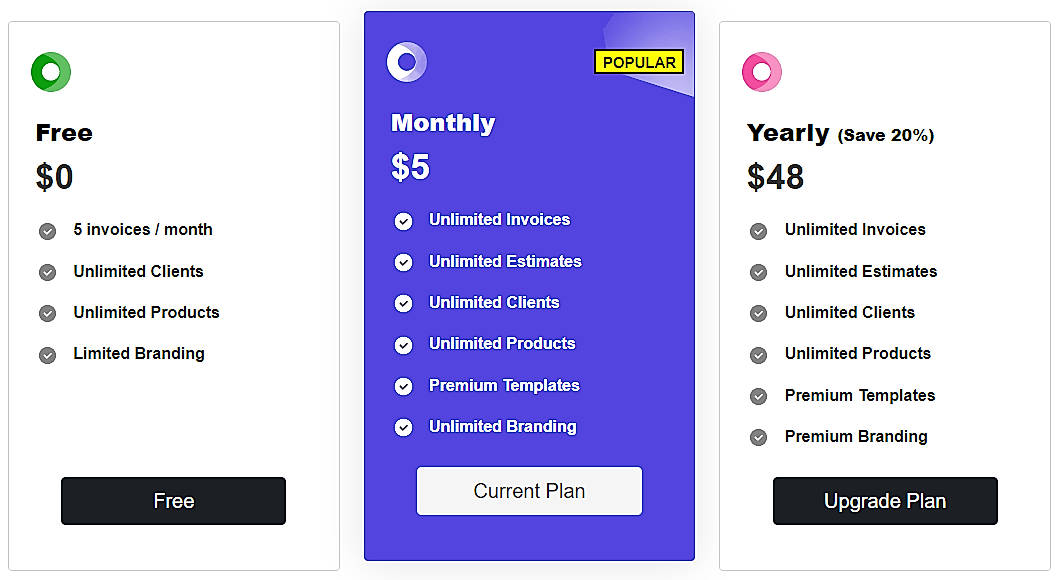Click the checkmark beside Premium Templates on Yearly
The image size is (1058, 580).
(x=758, y=396)
